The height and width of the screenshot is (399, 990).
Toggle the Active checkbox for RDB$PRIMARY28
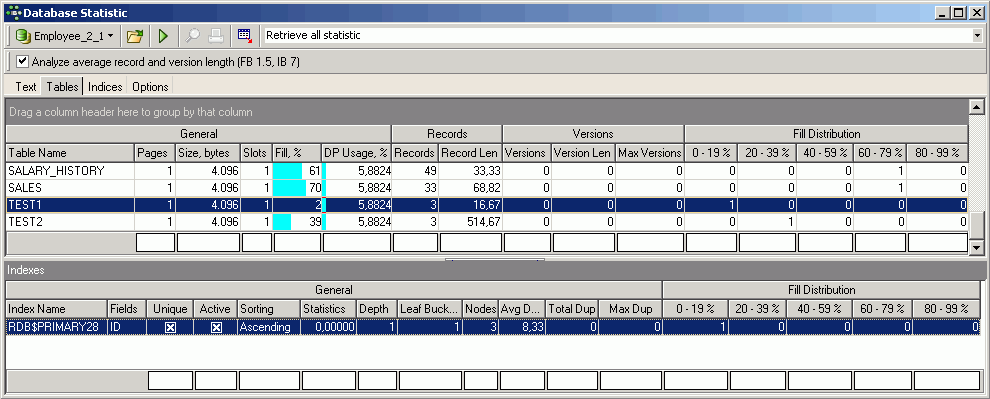pyautogui.click(x=216, y=328)
